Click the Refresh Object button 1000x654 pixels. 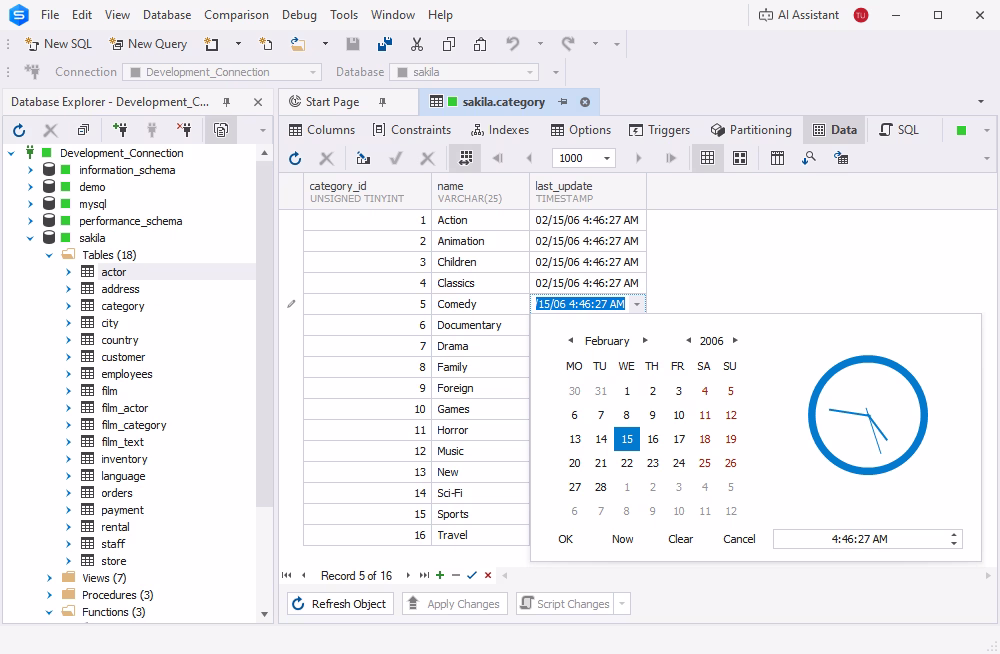click(x=340, y=604)
